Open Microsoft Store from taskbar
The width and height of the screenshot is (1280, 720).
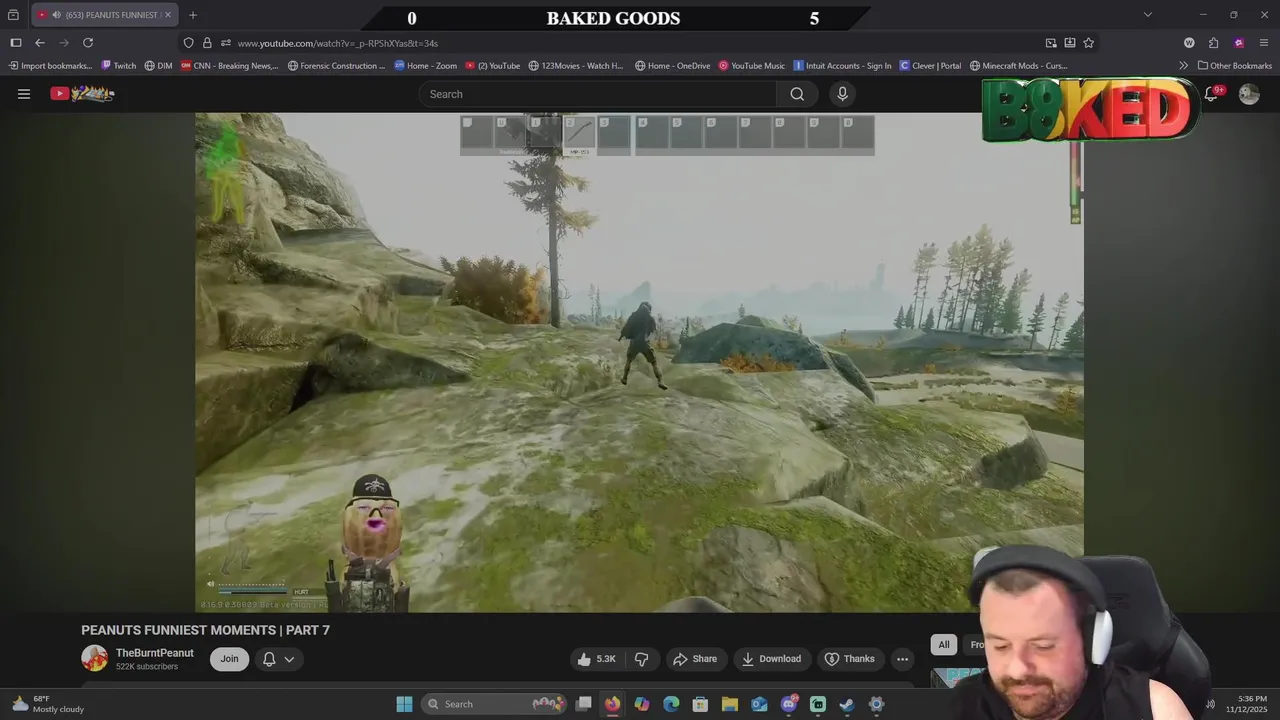point(700,704)
